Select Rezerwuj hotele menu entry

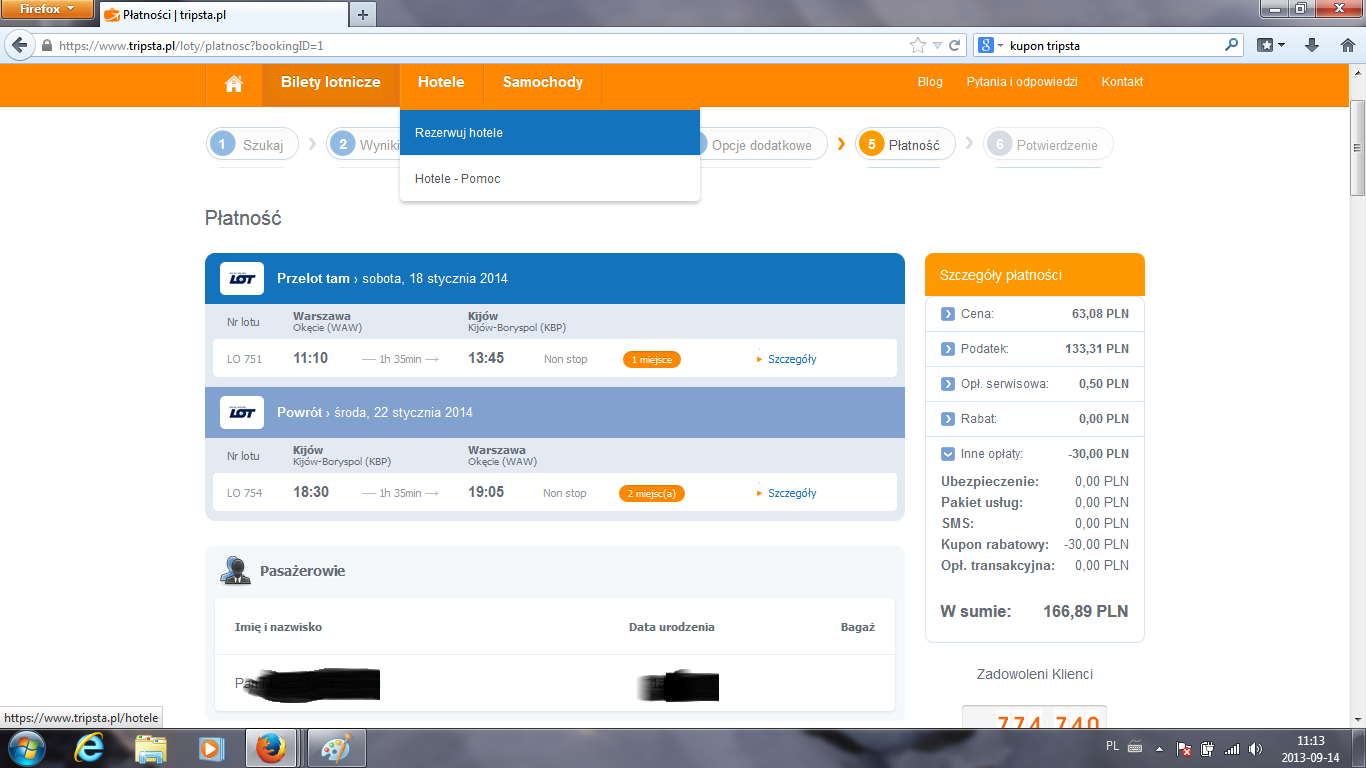tap(550, 133)
